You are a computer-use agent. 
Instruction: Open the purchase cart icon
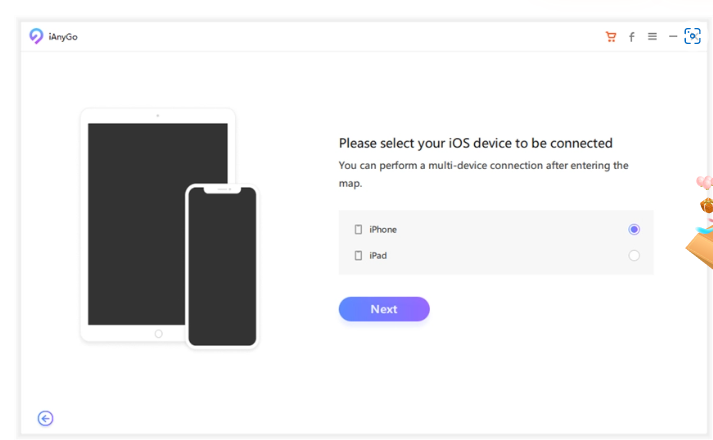(x=611, y=37)
